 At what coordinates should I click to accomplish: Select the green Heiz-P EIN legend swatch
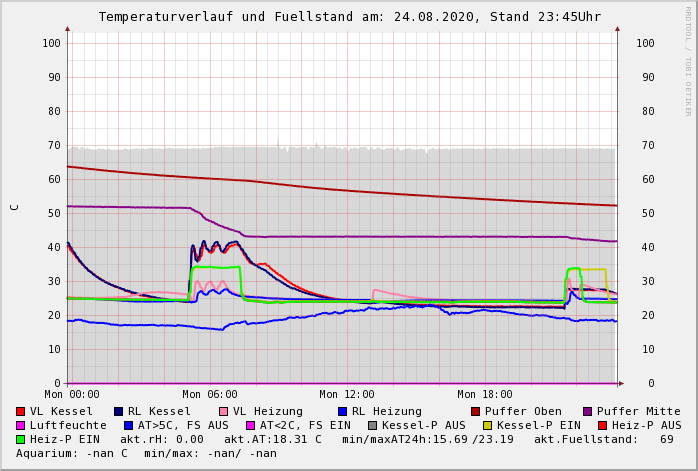(x=20, y=439)
